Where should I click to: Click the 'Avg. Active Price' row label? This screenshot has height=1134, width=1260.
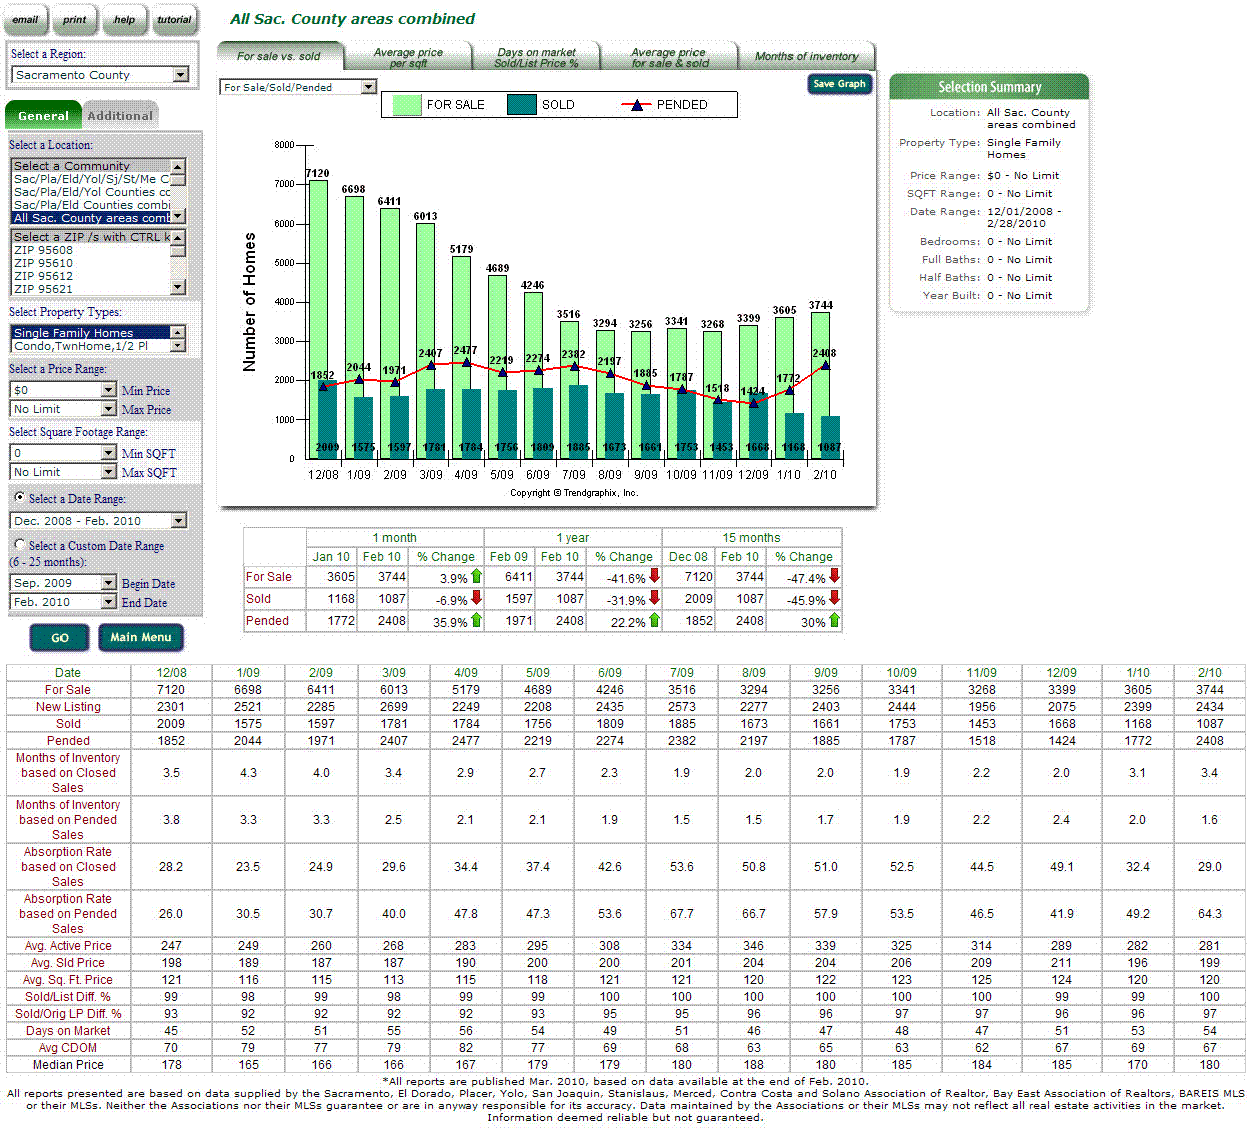tap(68, 946)
